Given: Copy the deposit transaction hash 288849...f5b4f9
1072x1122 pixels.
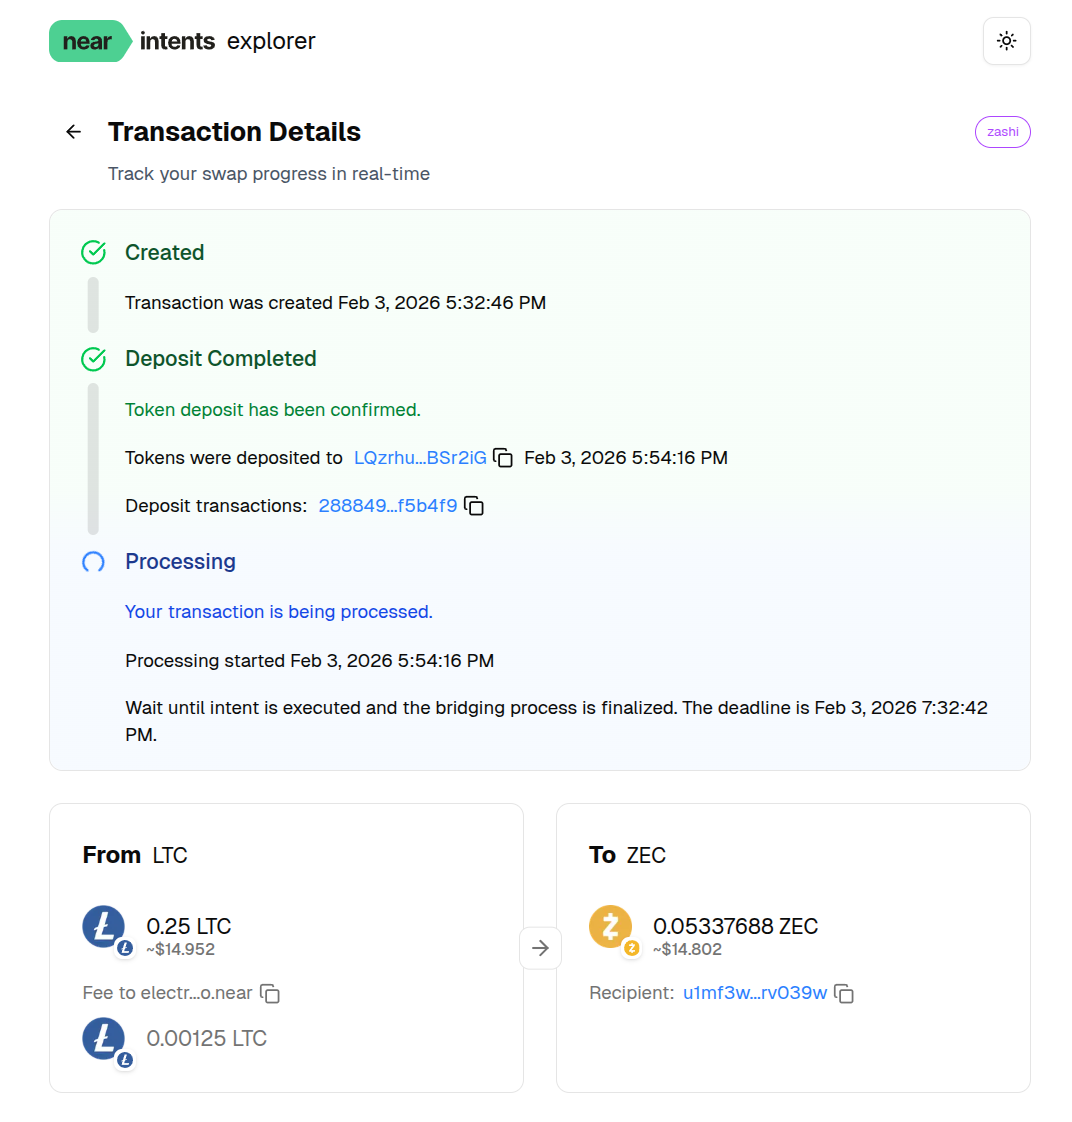Looking at the screenshot, I should 475,506.
